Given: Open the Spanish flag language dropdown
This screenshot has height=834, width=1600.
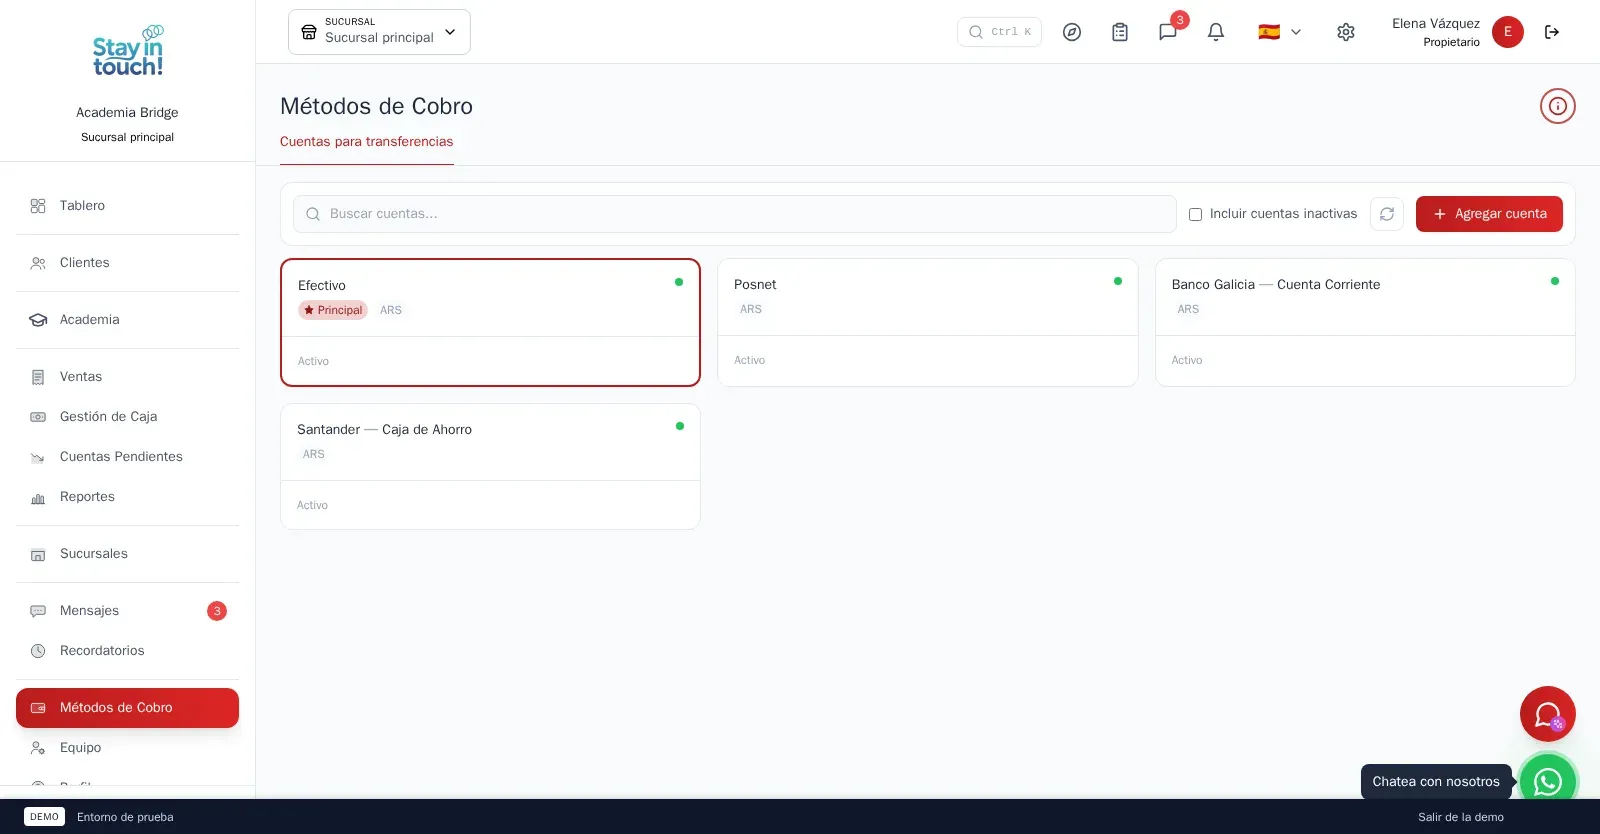Looking at the screenshot, I should [1280, 32].
